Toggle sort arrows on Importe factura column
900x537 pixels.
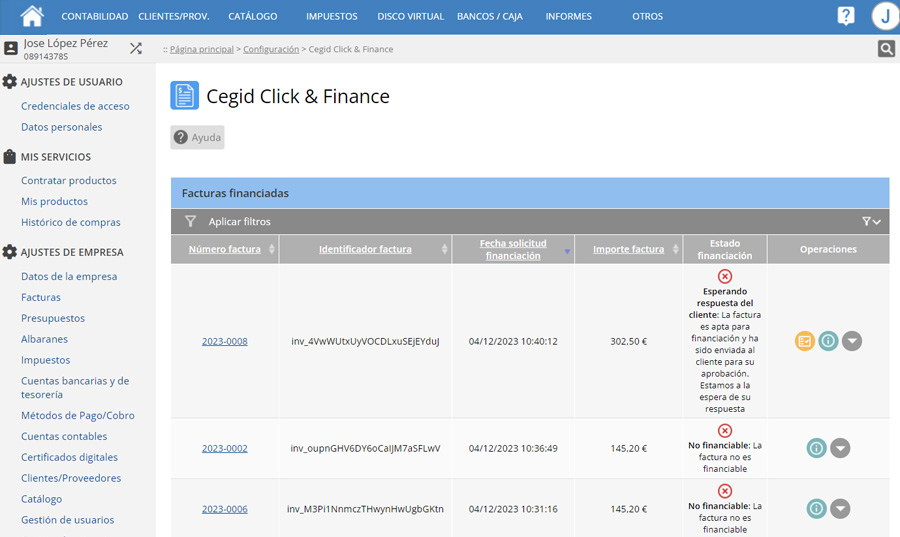tap(676, 249)
